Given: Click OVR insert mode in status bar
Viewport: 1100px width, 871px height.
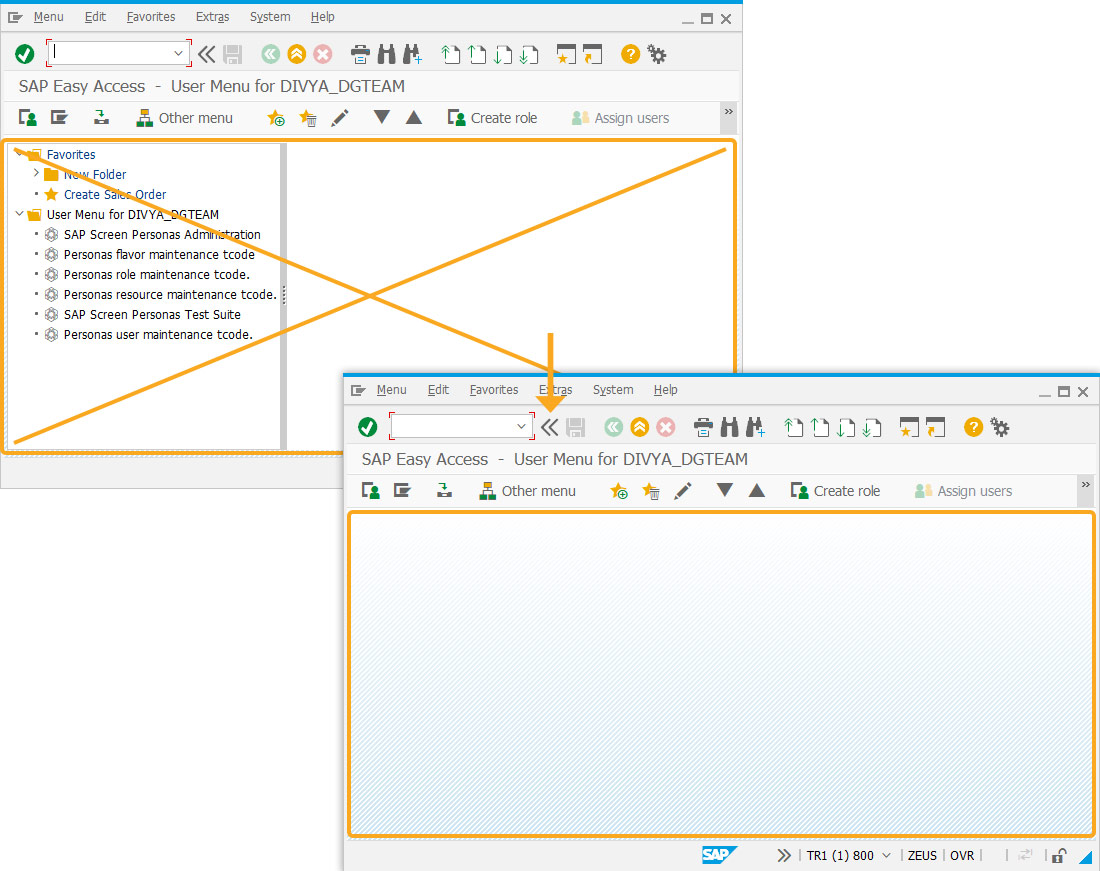Looking at the screenshot, I should [x=962, y=856].
